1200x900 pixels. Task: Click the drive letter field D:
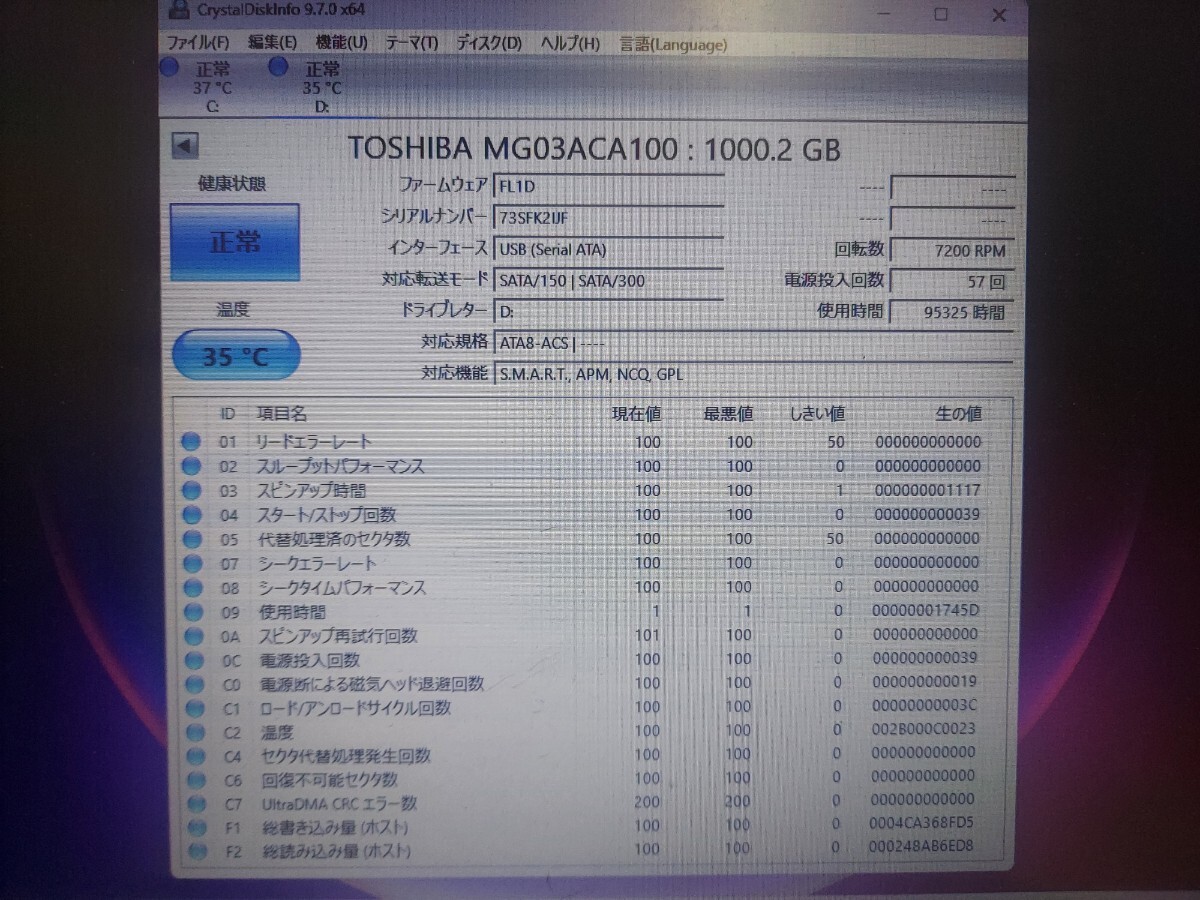(x=609, y=311)
